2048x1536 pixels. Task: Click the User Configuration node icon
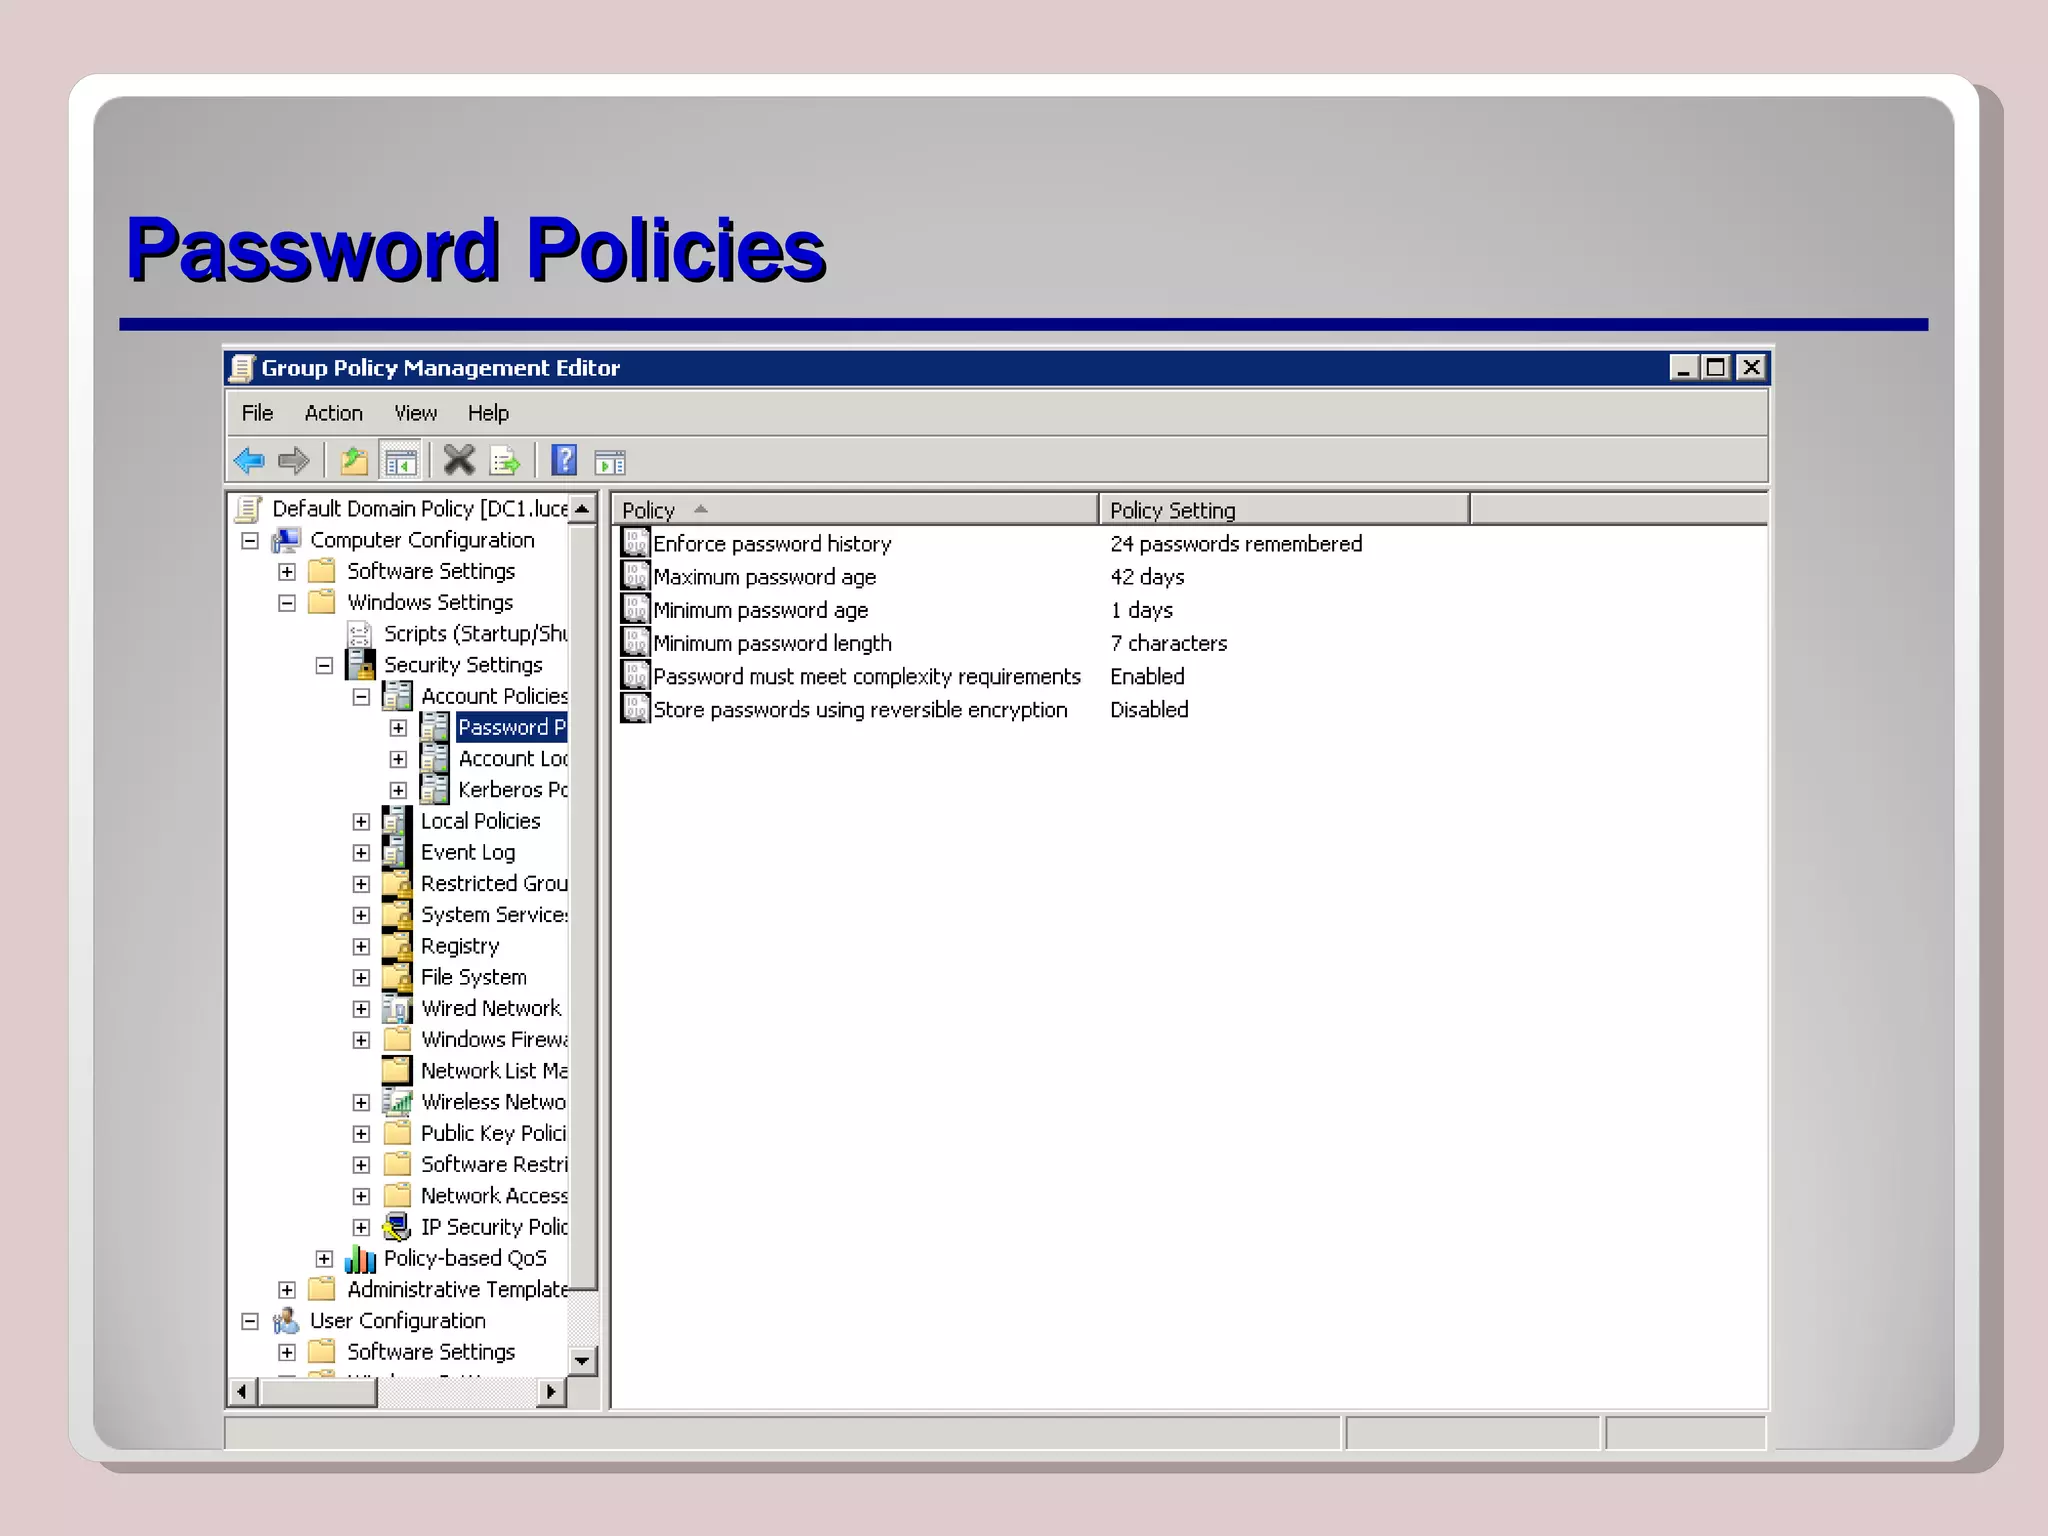click(287, 1321)
